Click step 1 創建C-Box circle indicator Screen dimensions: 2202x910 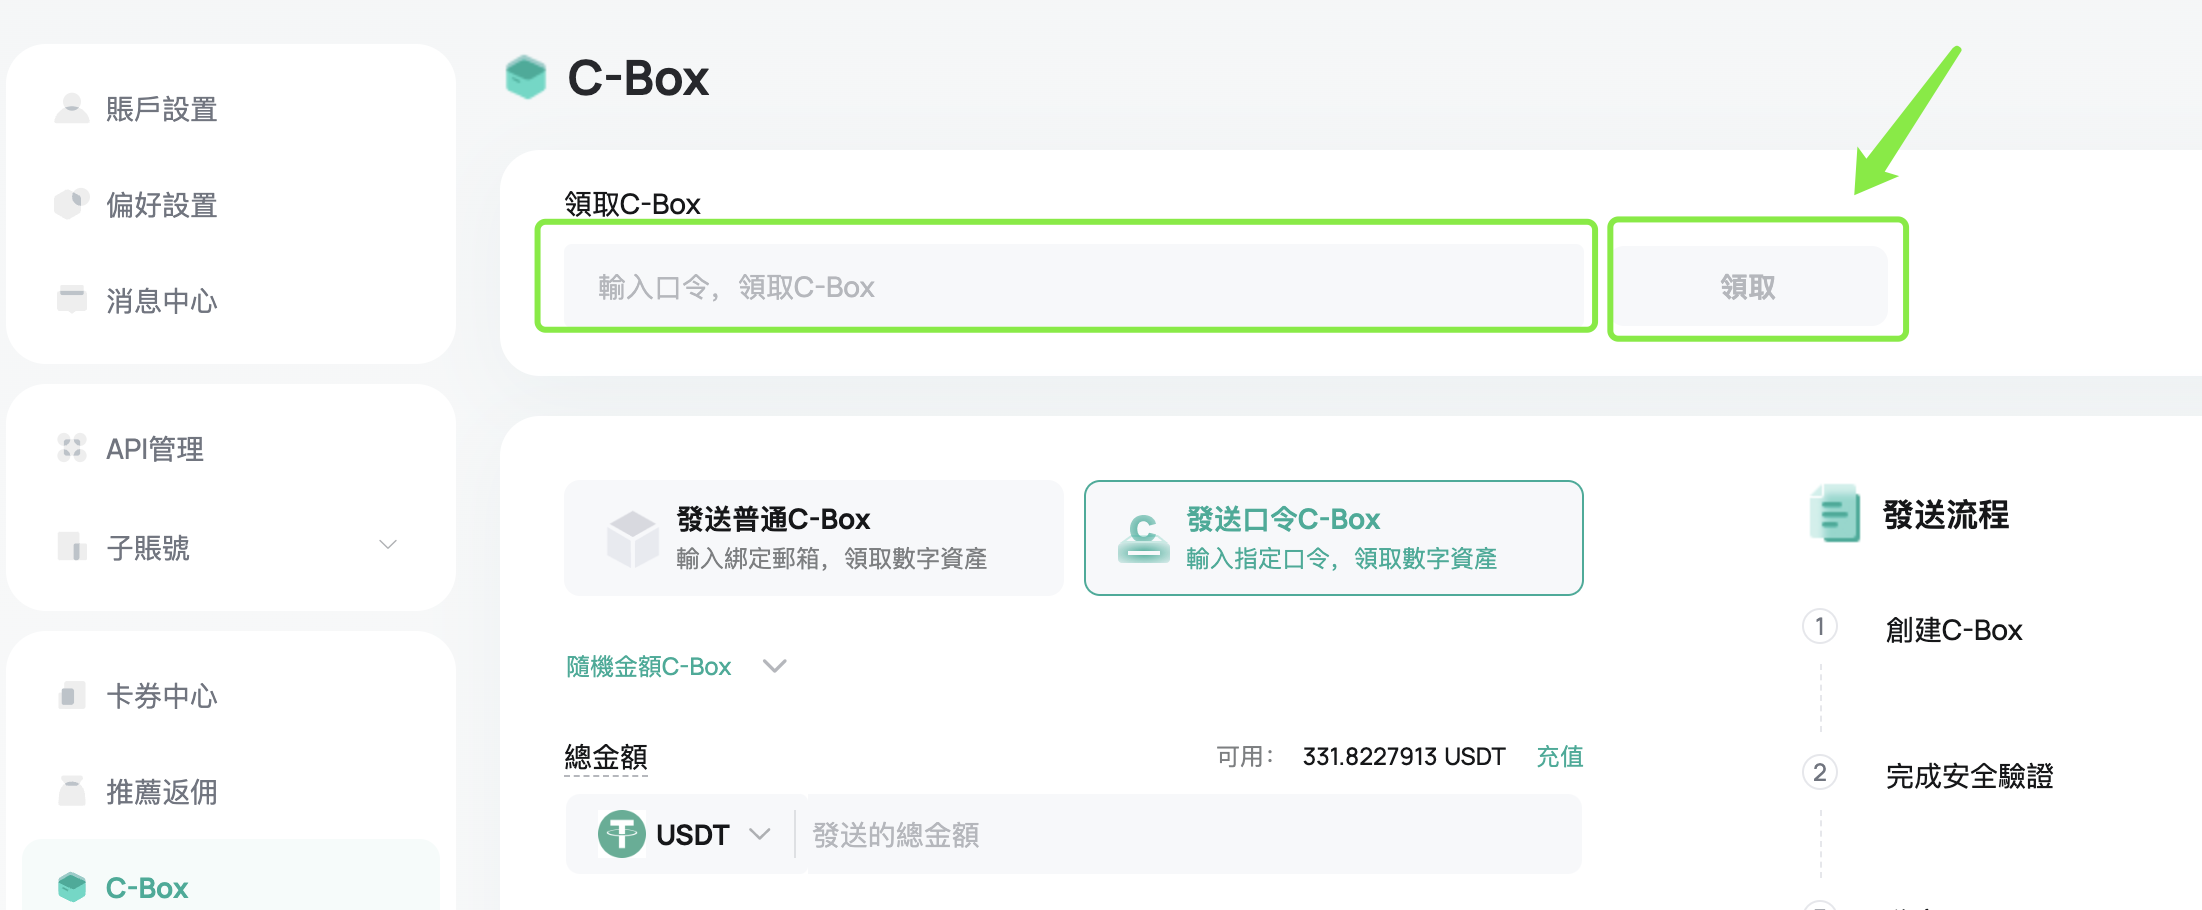[1820, 627]
